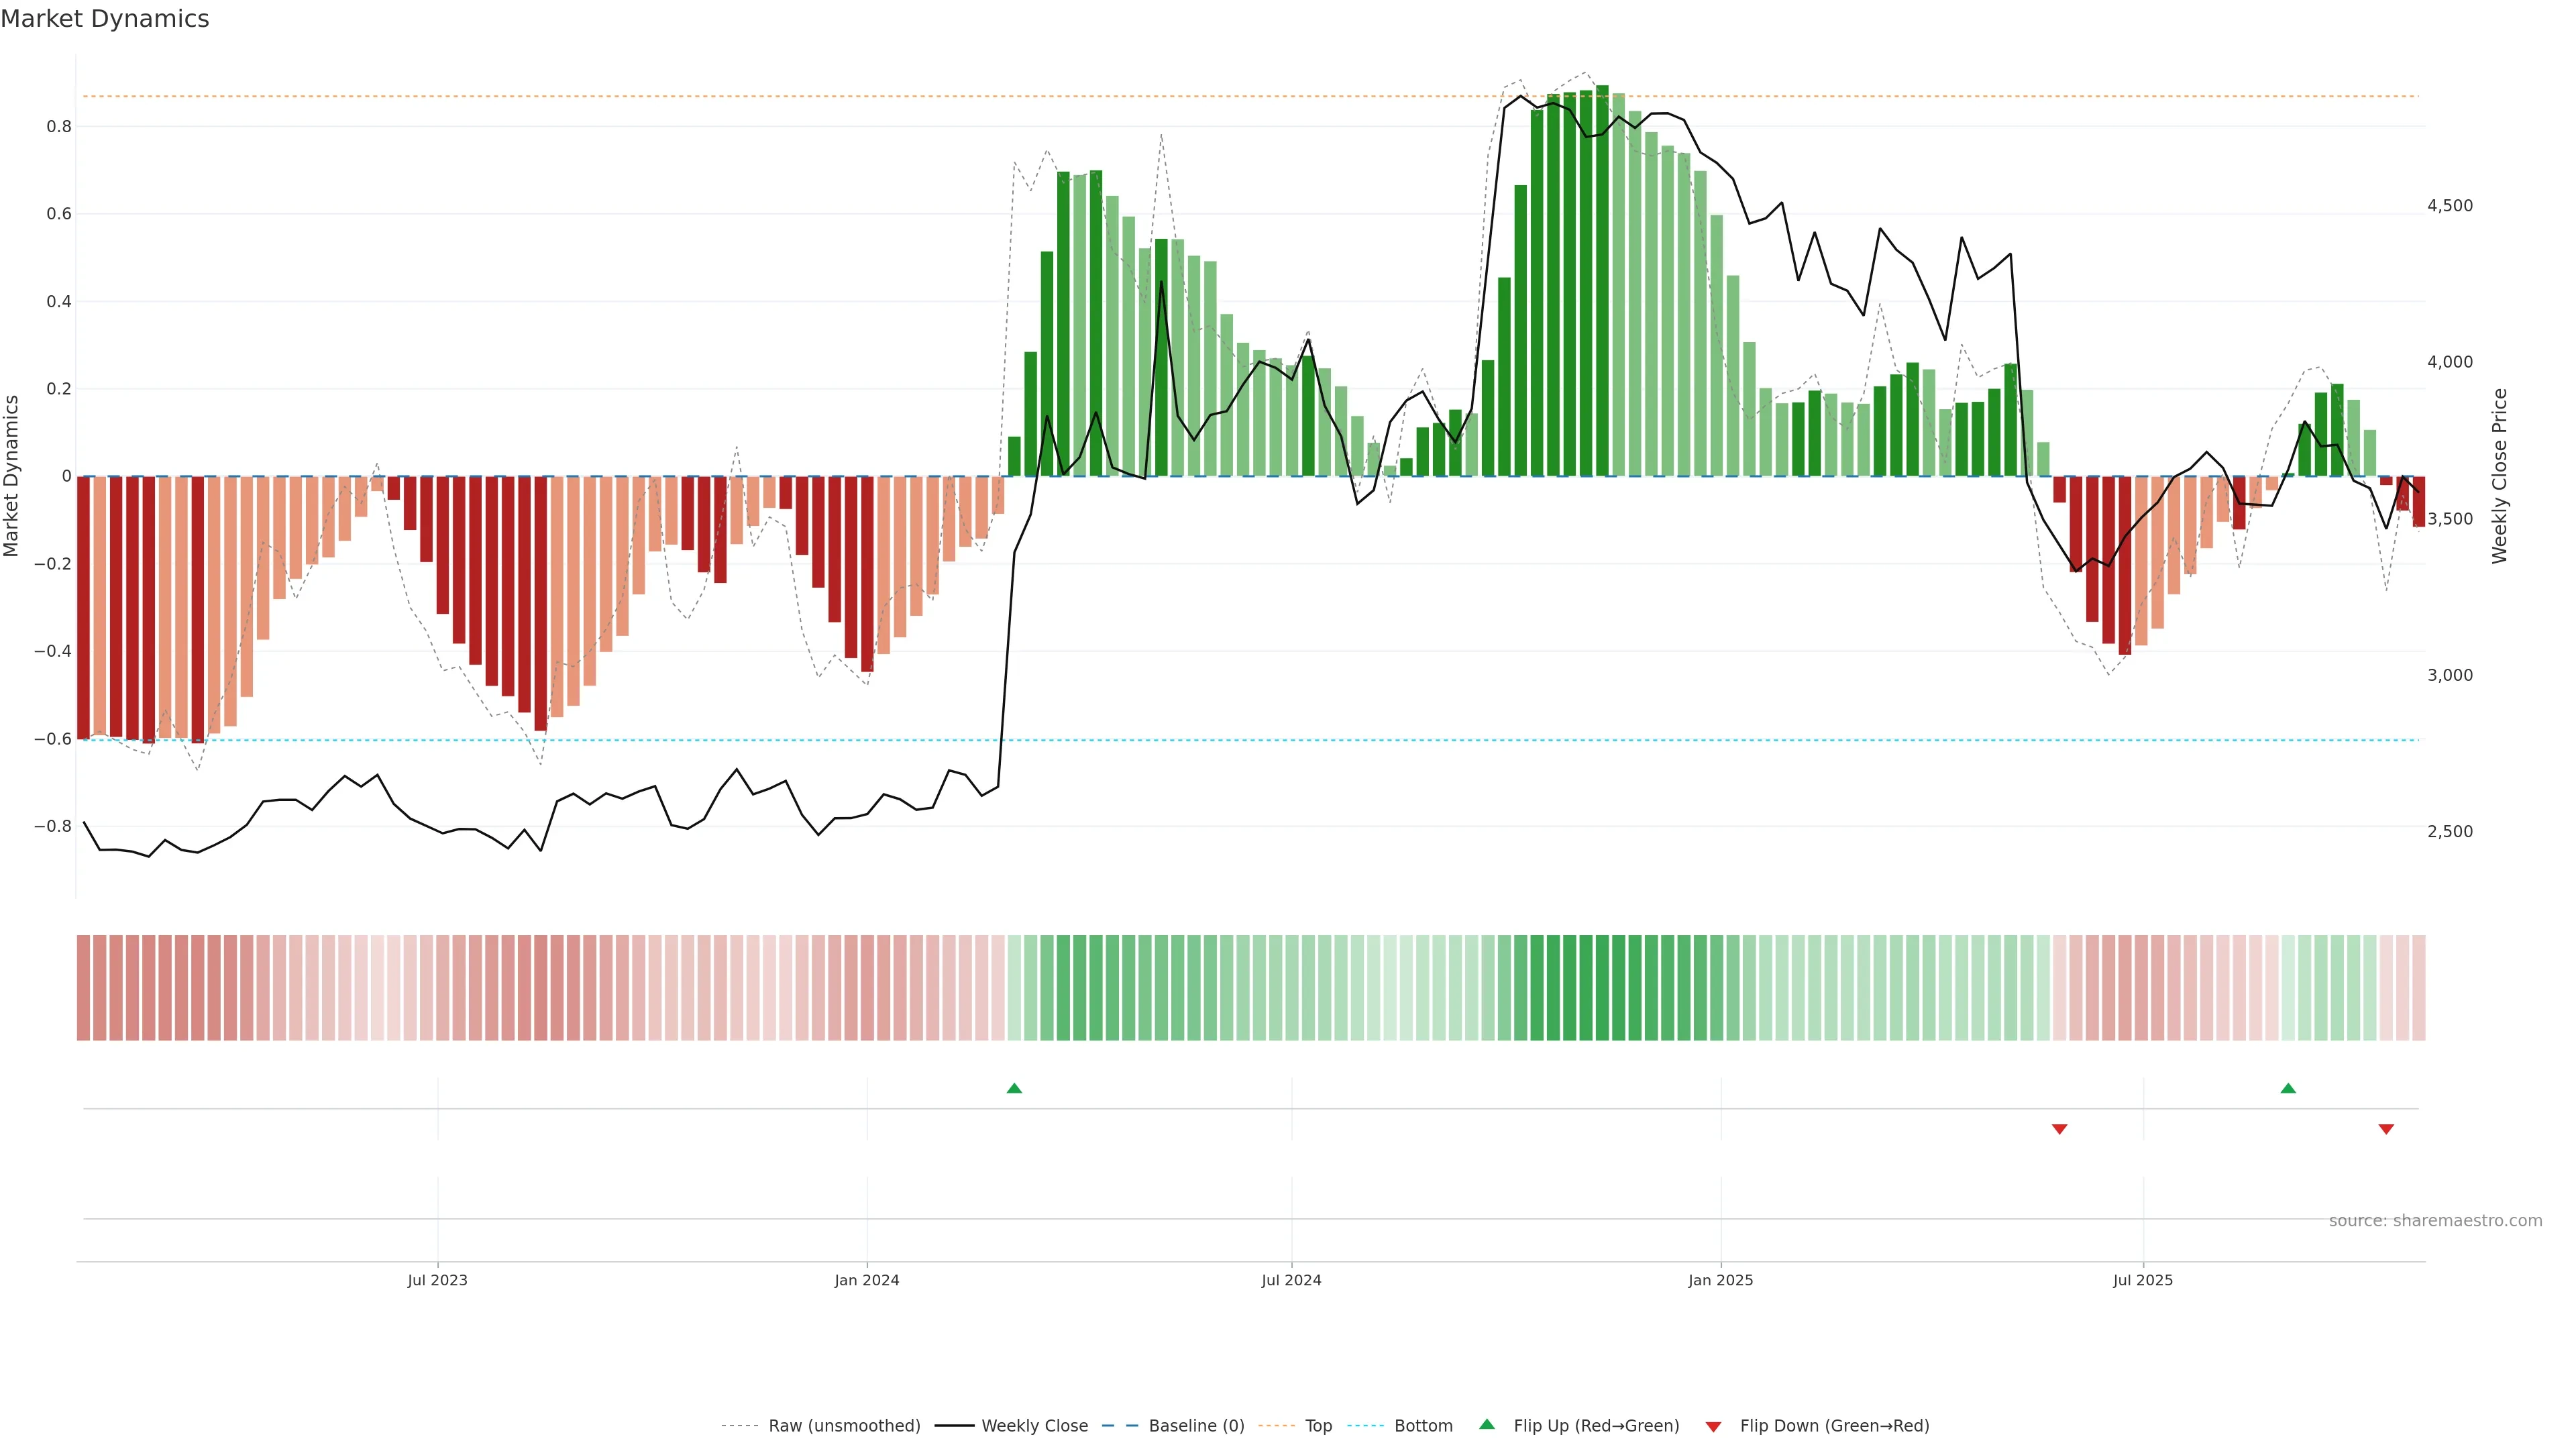This screenshot has width=2576, height=1449.
Task: Click the Weekly Close Price axis title
Action: [2499, 476]
